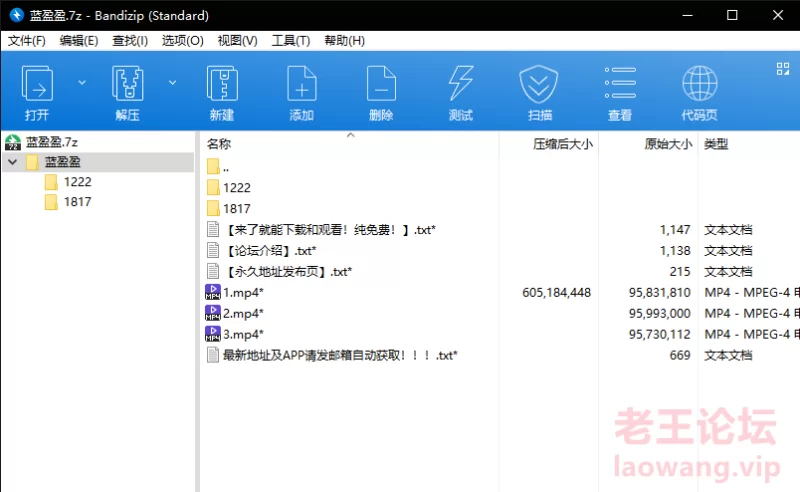Open the 视图(V) menu
The image size is (800, 492).
[237, 41]
